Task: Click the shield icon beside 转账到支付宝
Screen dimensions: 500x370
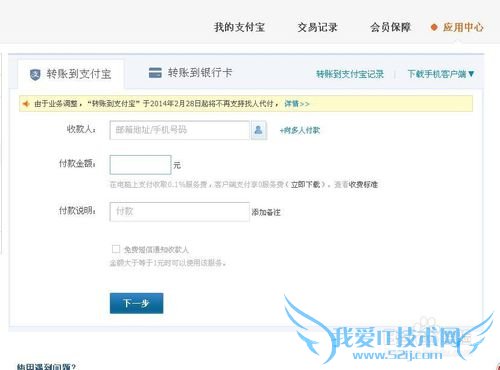Action: coord(35,75)
